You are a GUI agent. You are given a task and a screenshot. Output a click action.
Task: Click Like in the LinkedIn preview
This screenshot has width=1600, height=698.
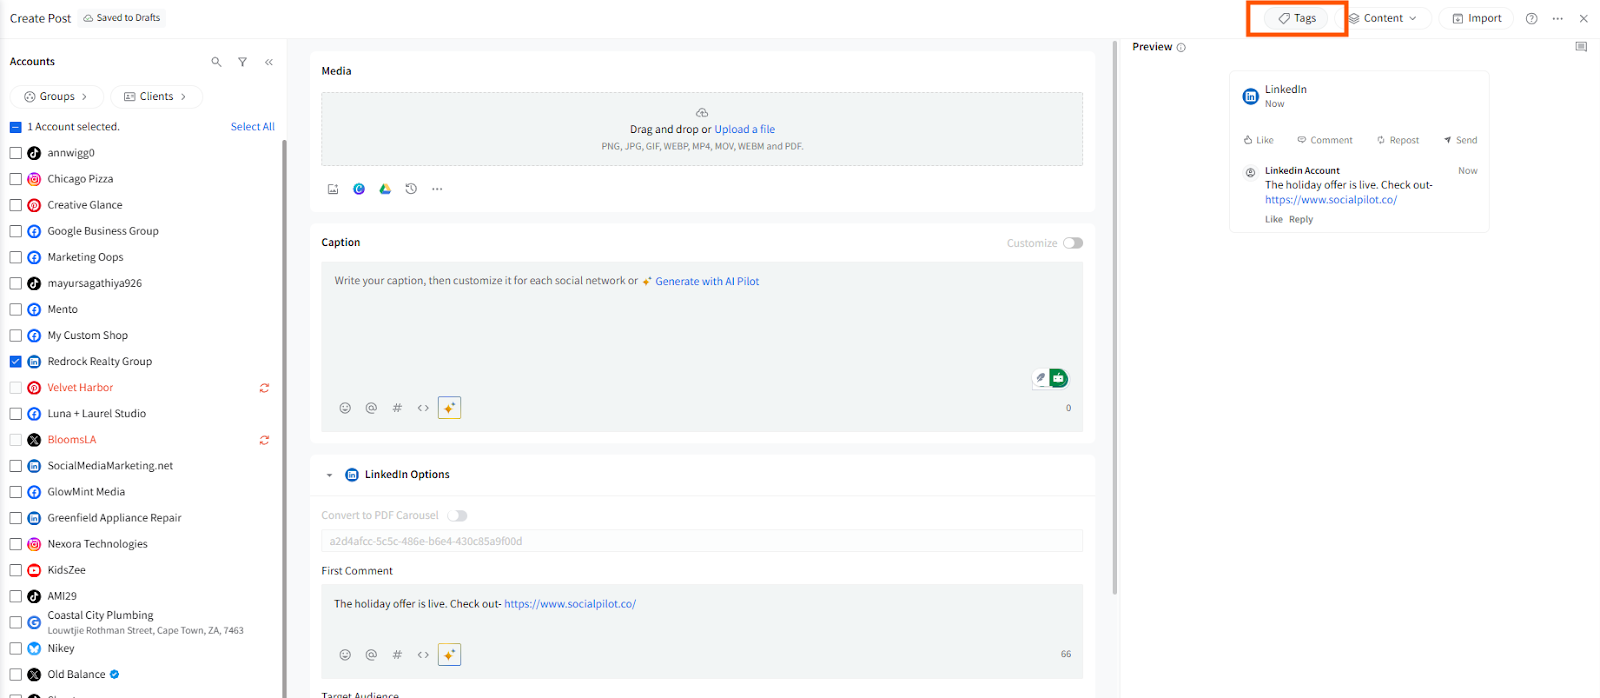click(1259, 140)
